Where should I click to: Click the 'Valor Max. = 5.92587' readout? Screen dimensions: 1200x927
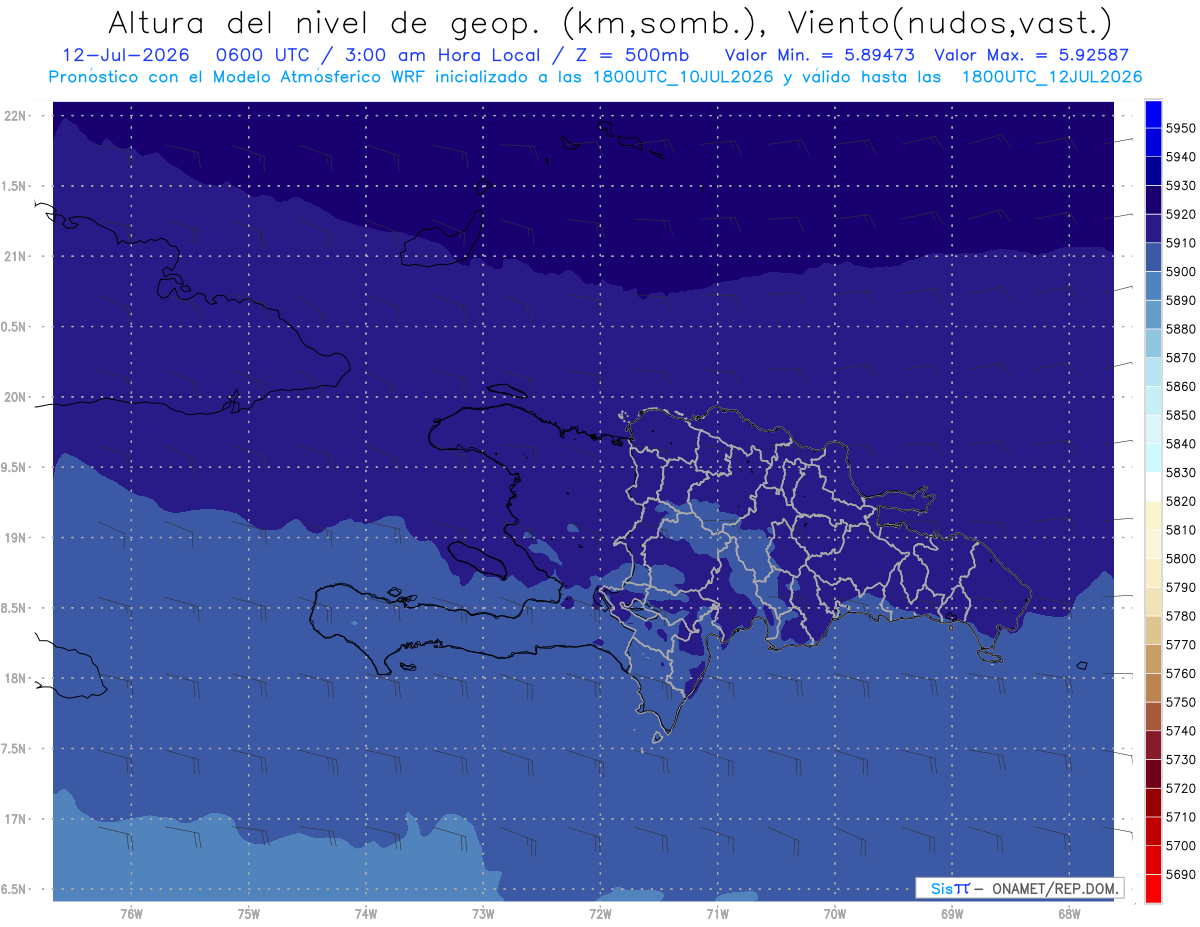(1031, 55)
